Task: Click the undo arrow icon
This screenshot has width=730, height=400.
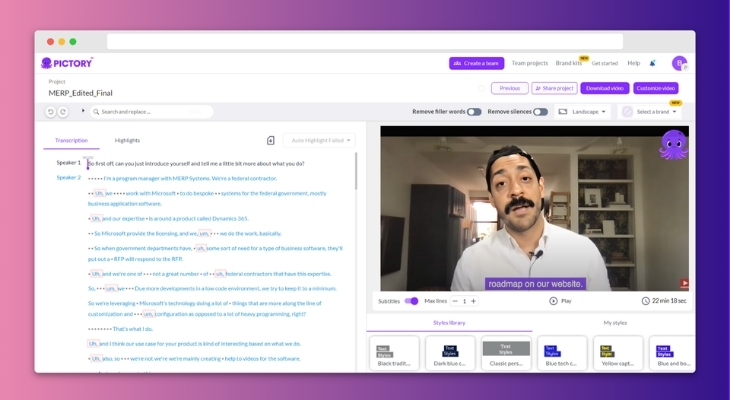Action: (51, 112)
